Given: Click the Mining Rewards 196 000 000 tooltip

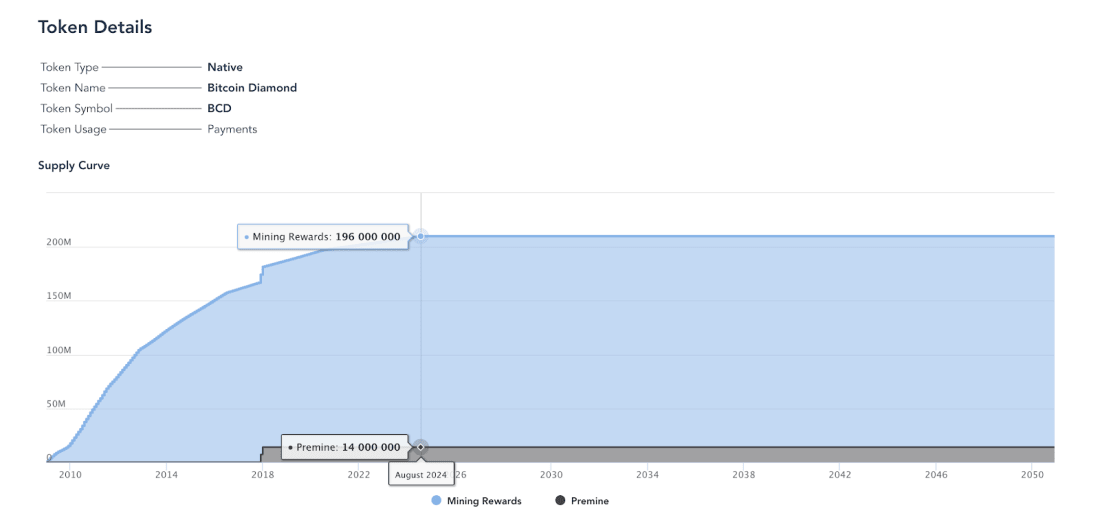Looking at the screenshot, I should (323, 237).
